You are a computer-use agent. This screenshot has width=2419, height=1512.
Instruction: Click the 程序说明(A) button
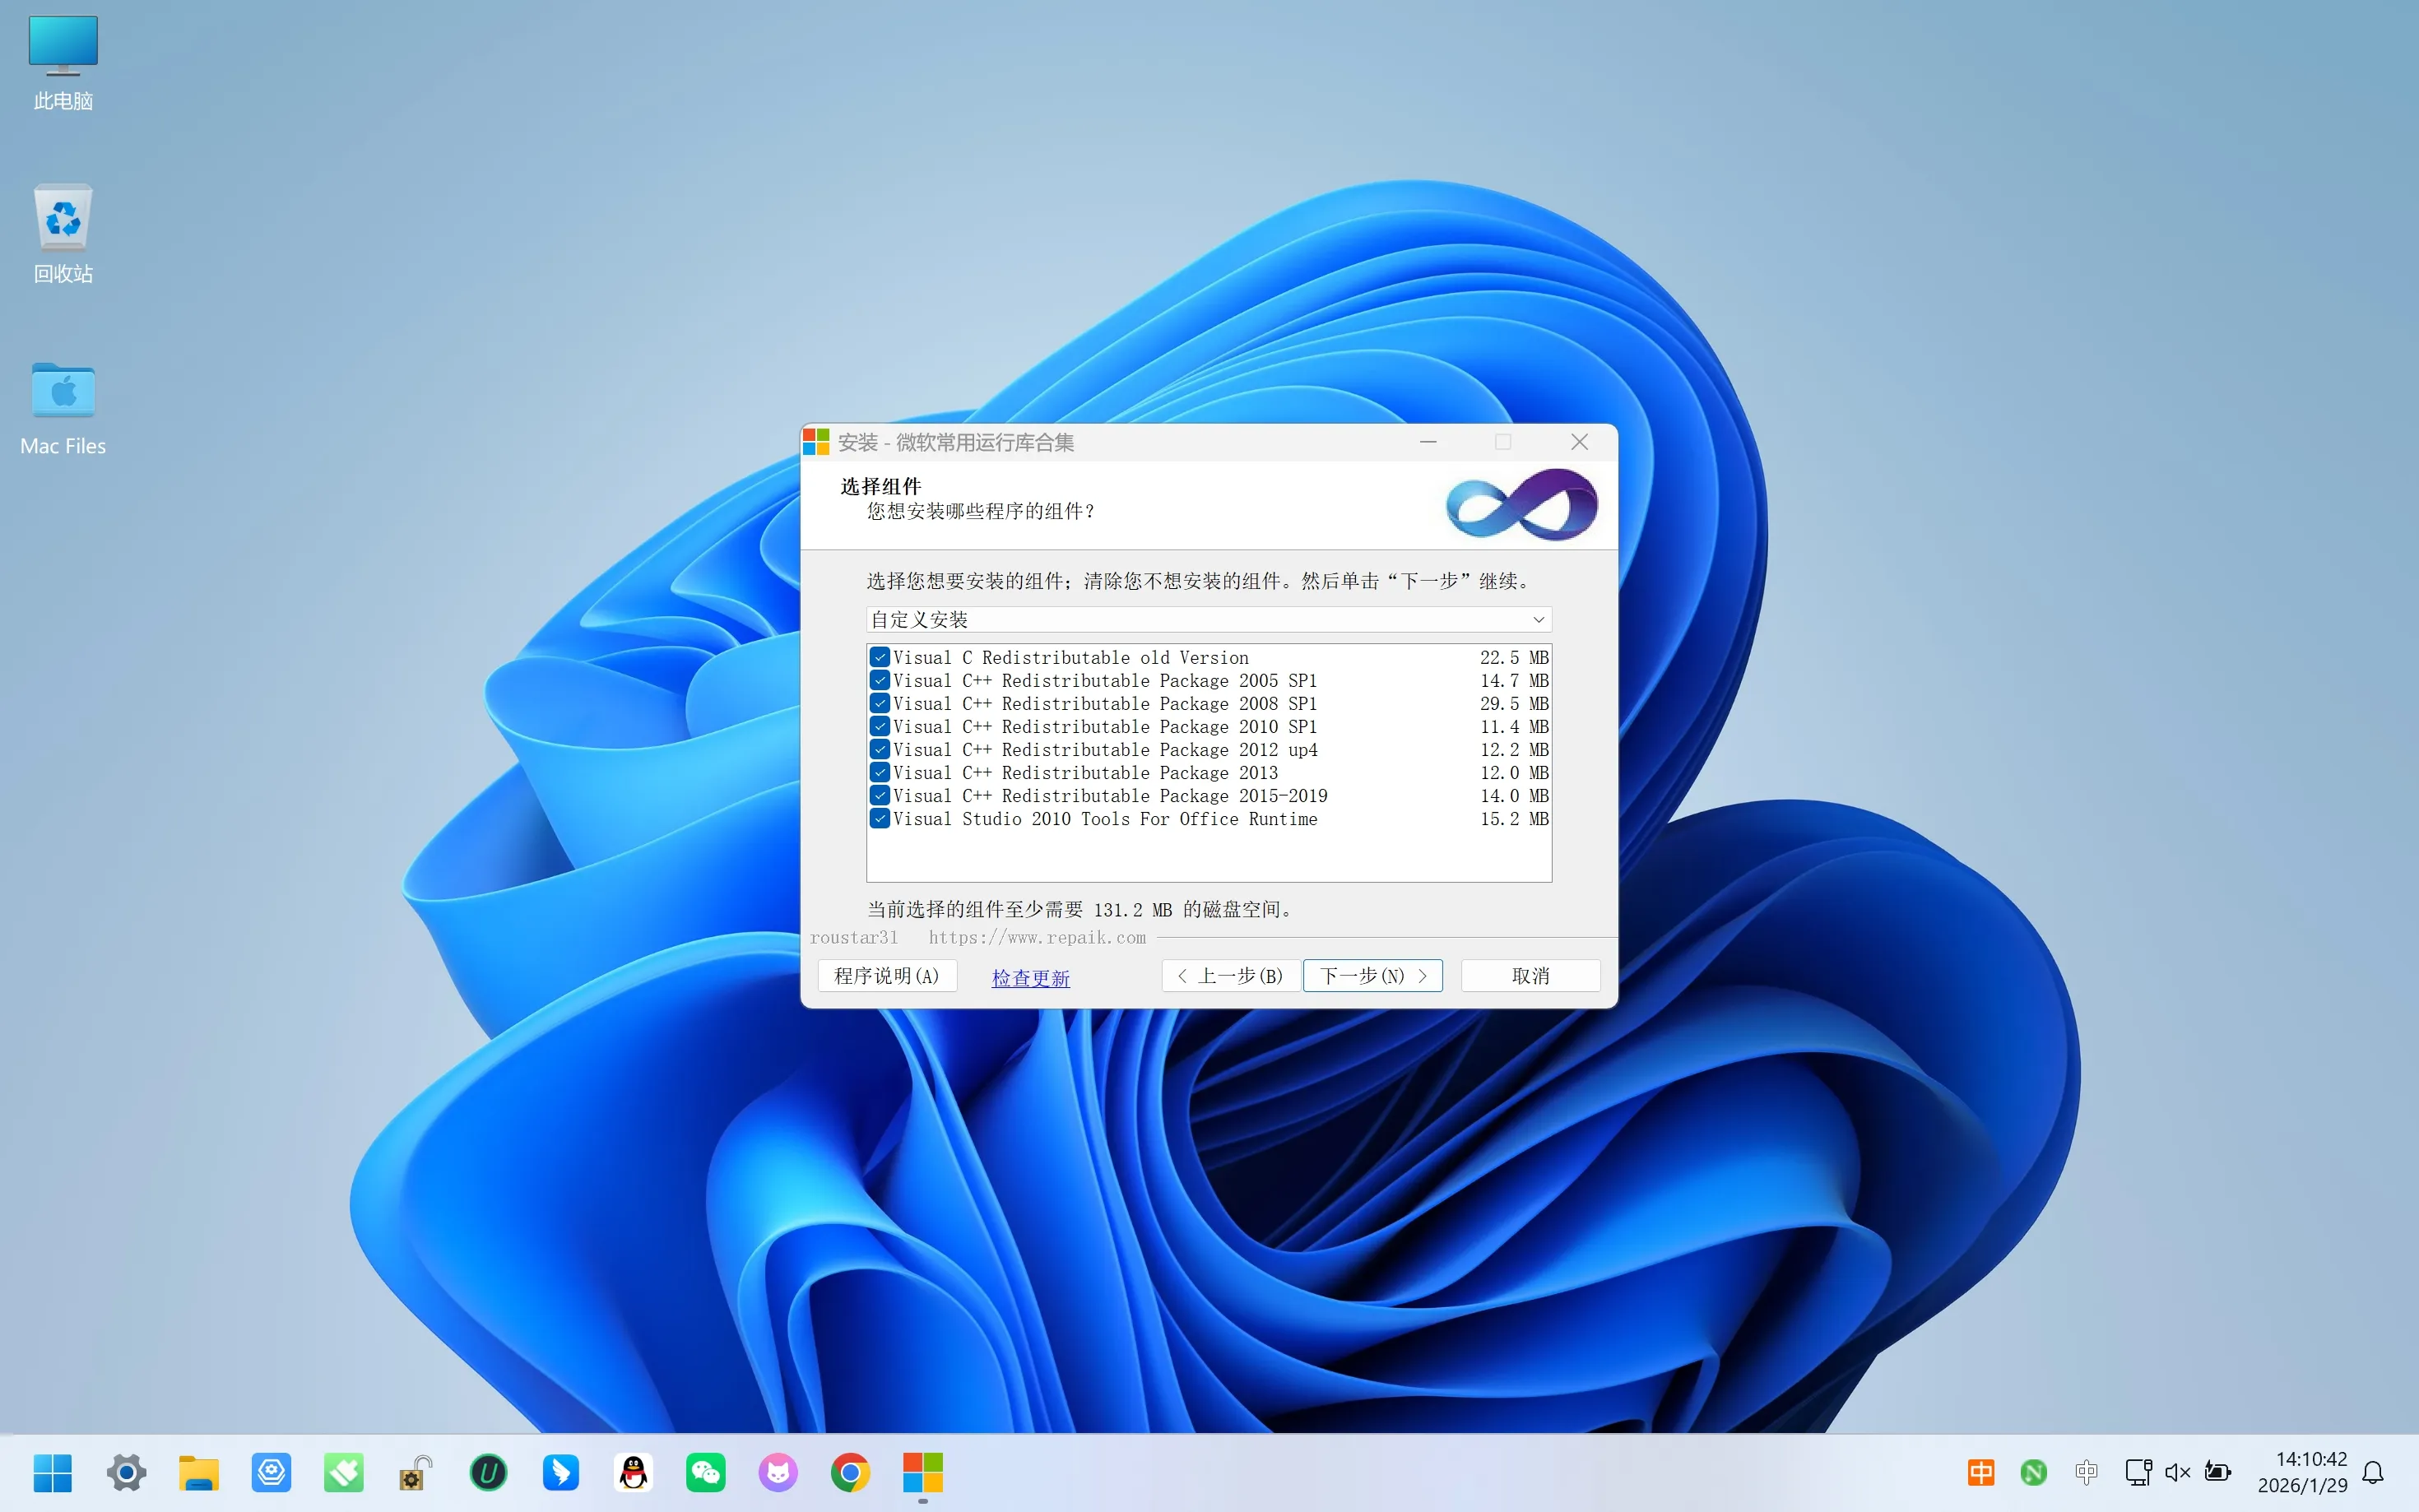pos(887,975)
